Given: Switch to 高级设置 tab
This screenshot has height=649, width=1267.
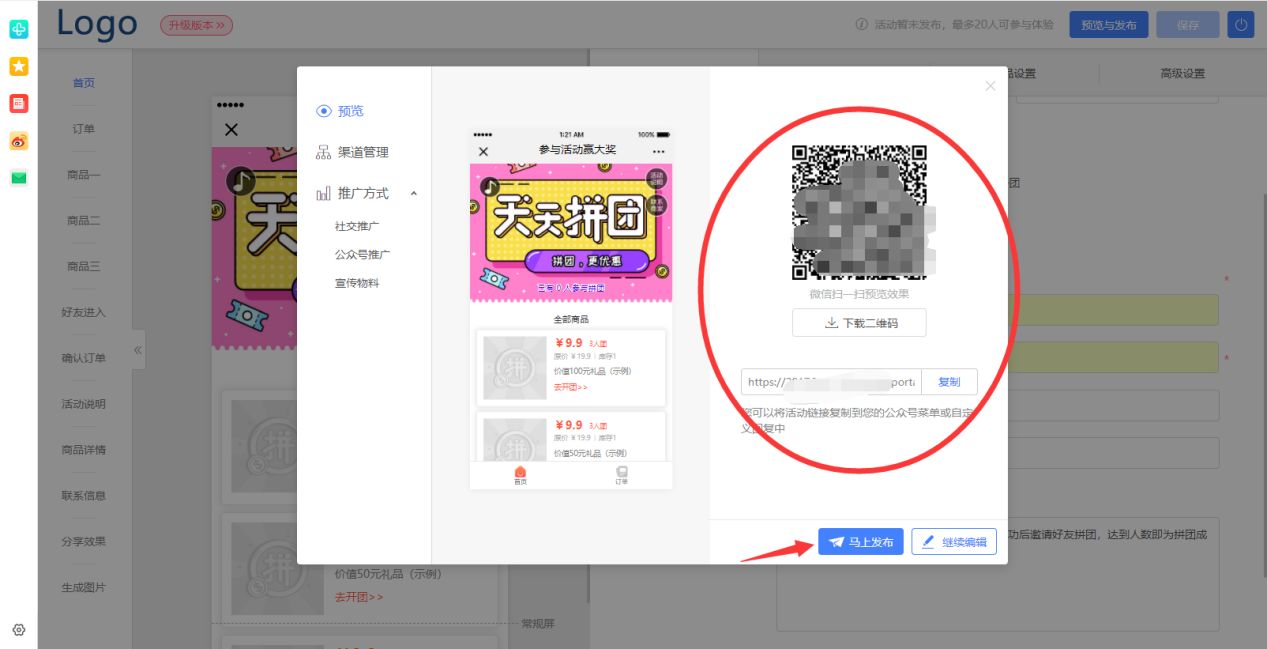Looking at the screenshot, I should [x=1182, y=73].
